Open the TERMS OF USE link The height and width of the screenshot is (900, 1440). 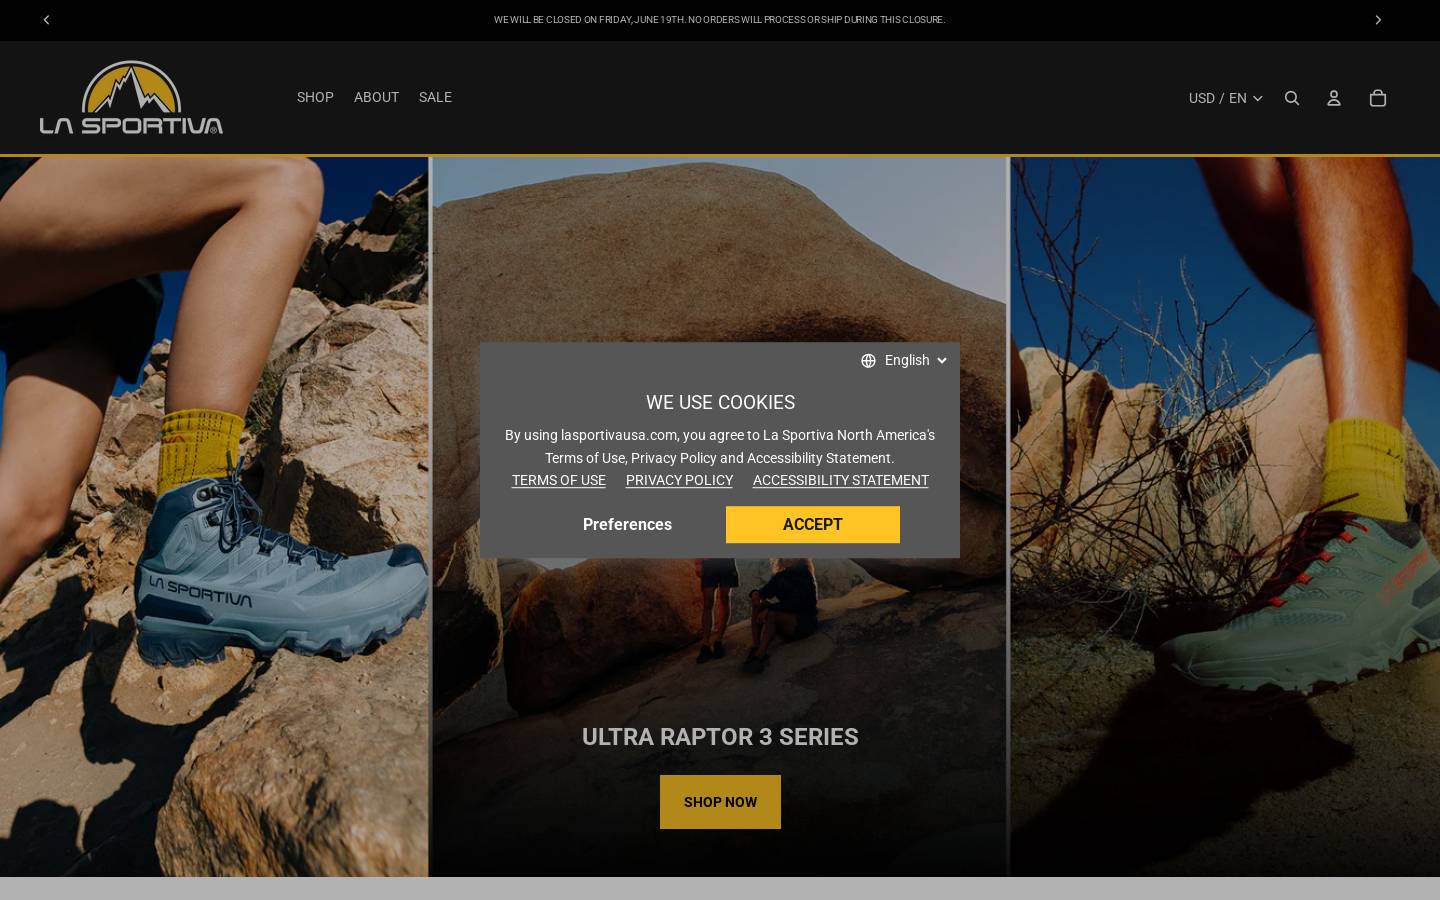point(559,480)
